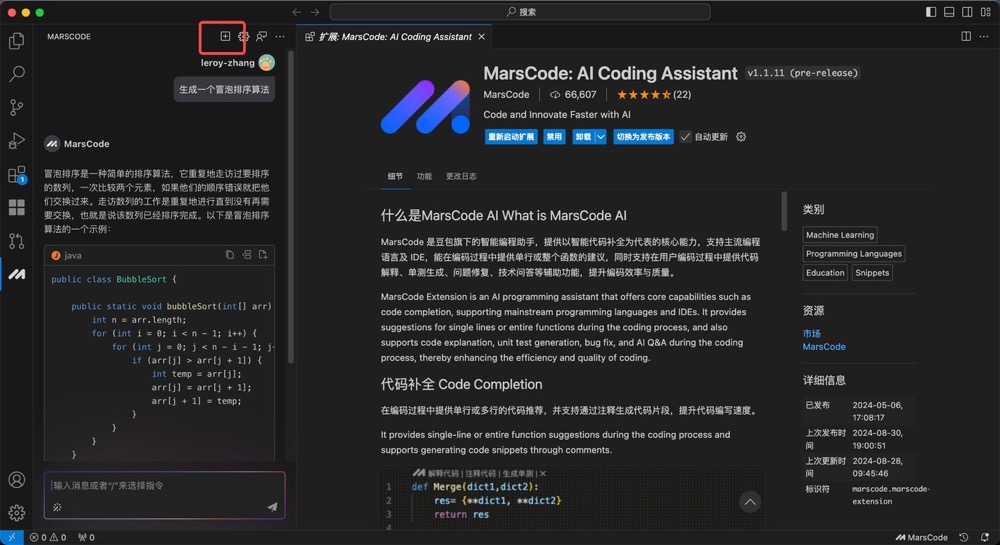
Task: Go back with the left arrow
Action: click(x=297, y=12)
